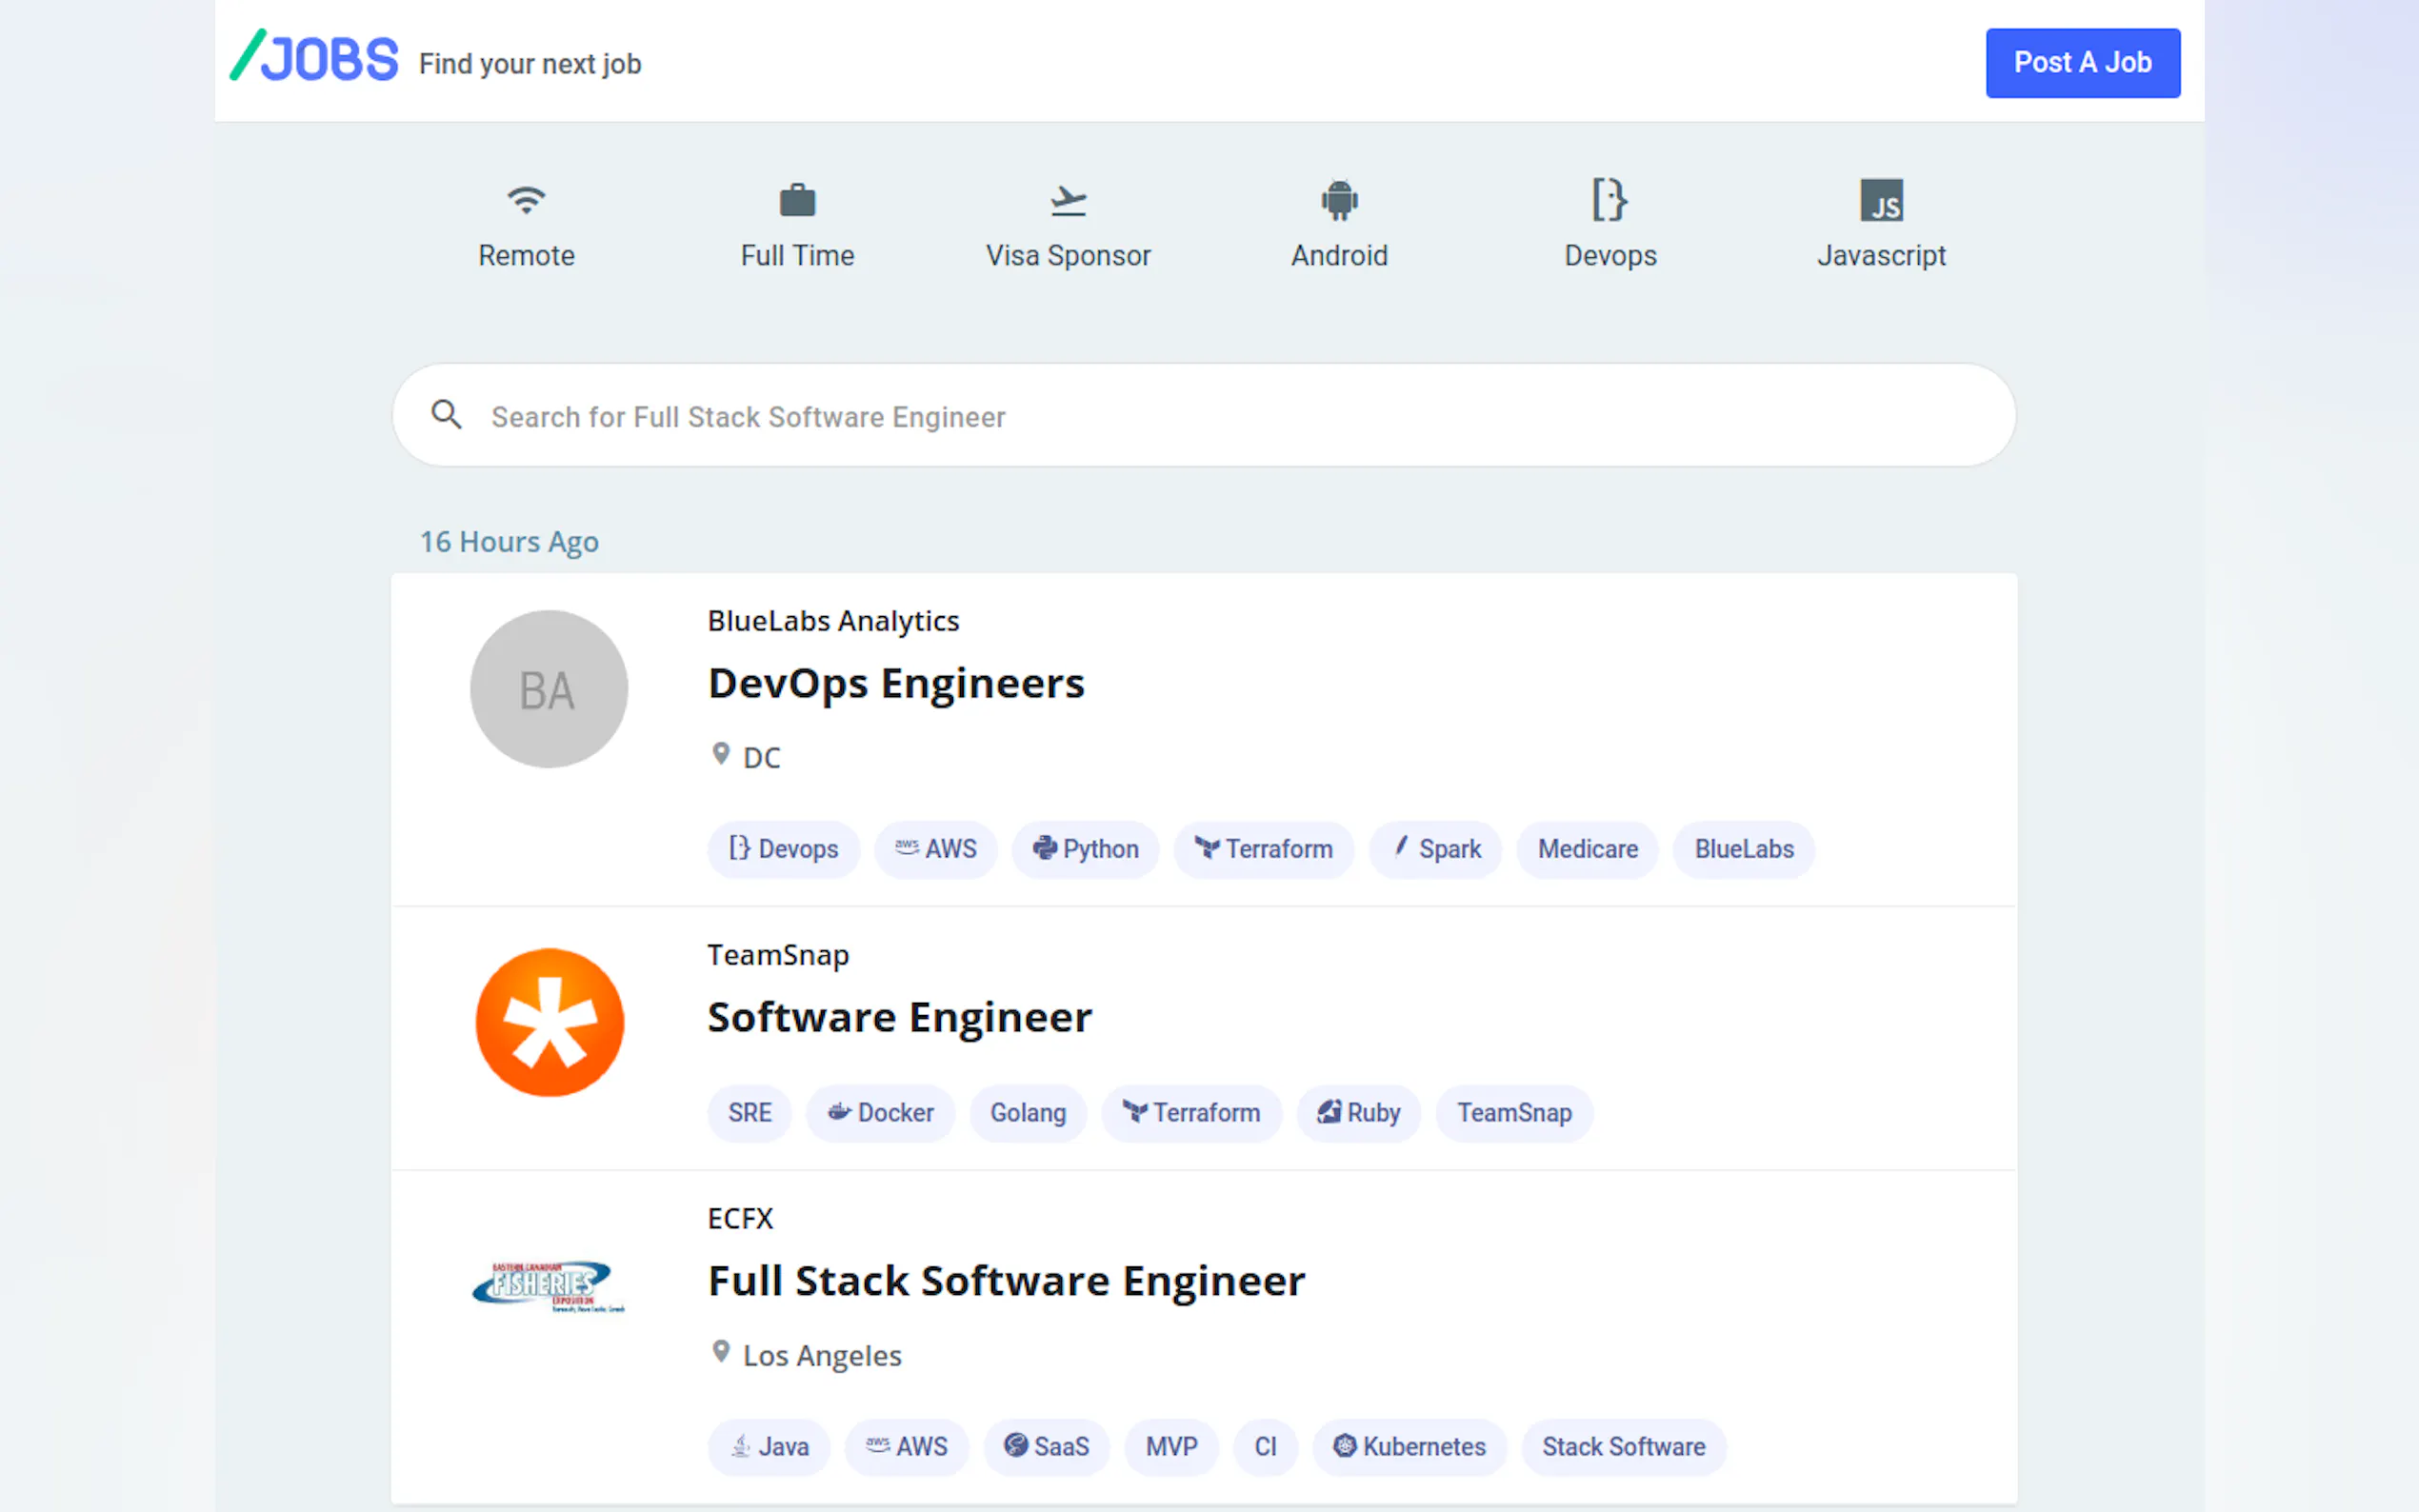This screenshot has width=2419, height=1512.
Task: Click the MVP tag
Action: pos(1171,1447)
